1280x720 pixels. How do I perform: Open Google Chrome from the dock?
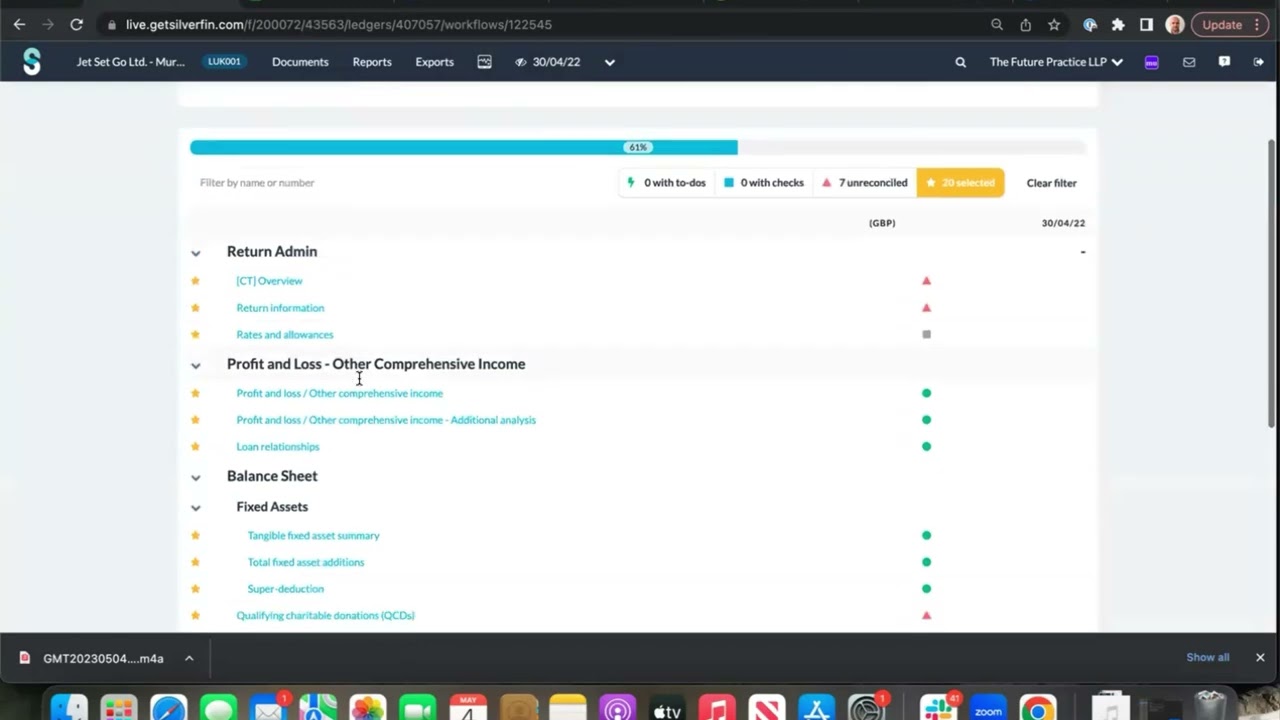pos(1038,709)
